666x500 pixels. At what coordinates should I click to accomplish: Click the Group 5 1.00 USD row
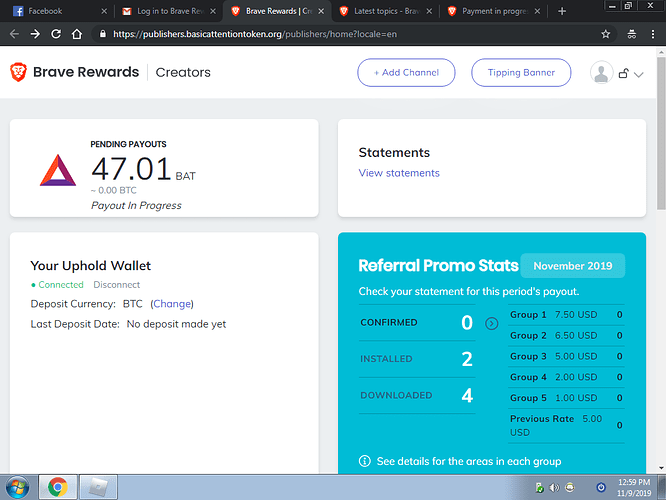point(566,398)
